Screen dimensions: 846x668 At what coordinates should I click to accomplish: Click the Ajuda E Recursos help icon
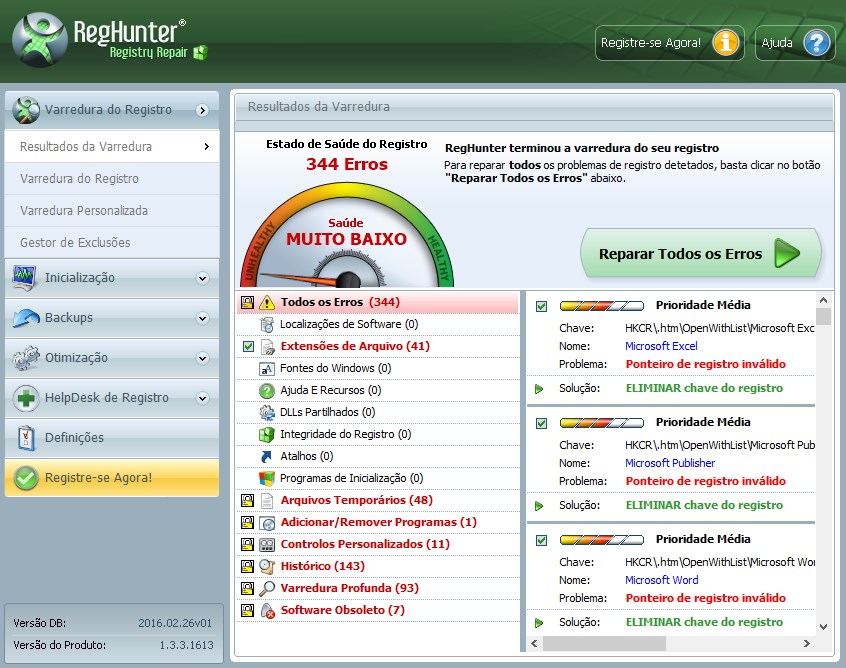tap(267, 391)
